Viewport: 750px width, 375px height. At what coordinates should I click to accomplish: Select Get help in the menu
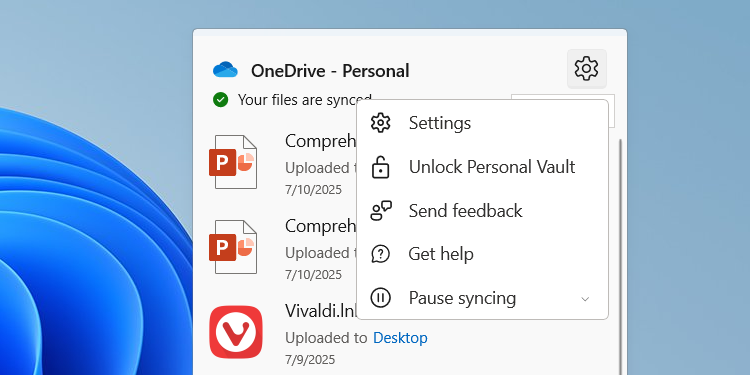[x=483, y=254]
